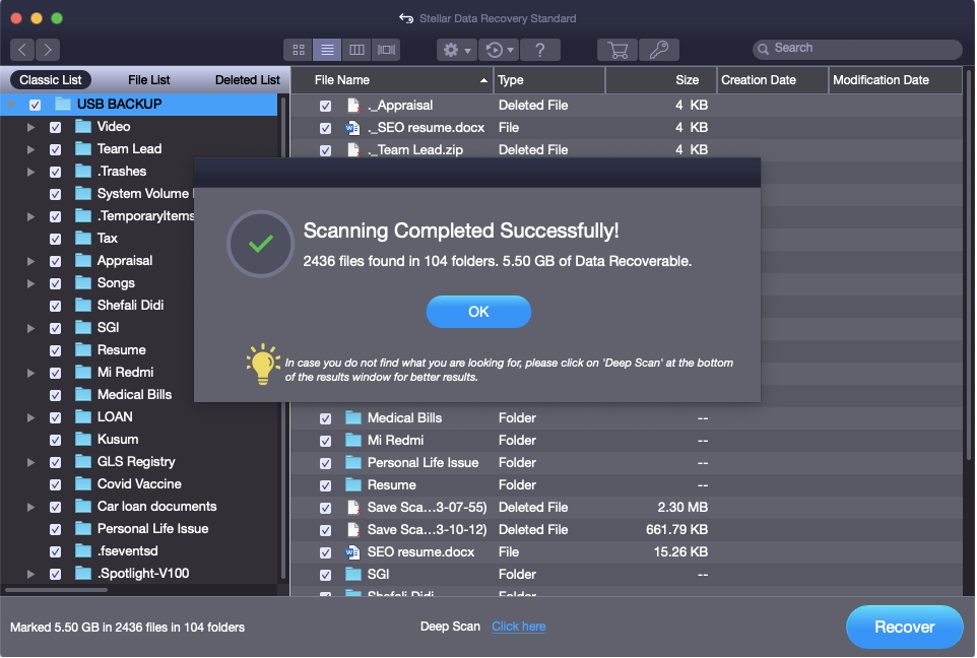Click the back navigation arrow
This screenshot has height=658, width=977.
coord(22,49)
